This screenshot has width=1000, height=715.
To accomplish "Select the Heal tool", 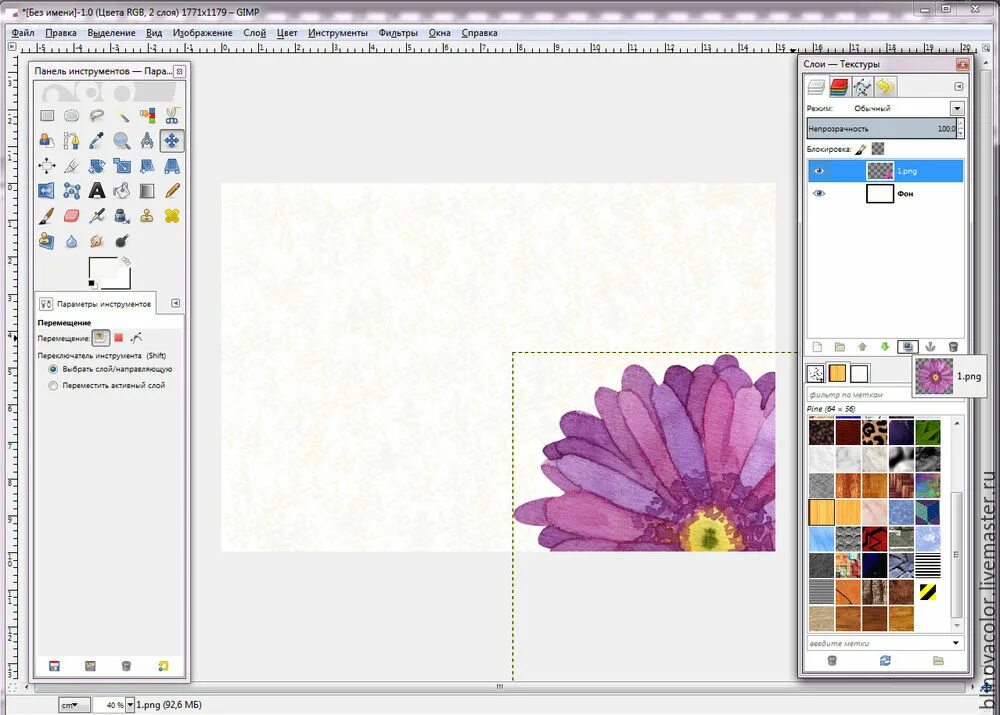I will (x=172, y=216).
